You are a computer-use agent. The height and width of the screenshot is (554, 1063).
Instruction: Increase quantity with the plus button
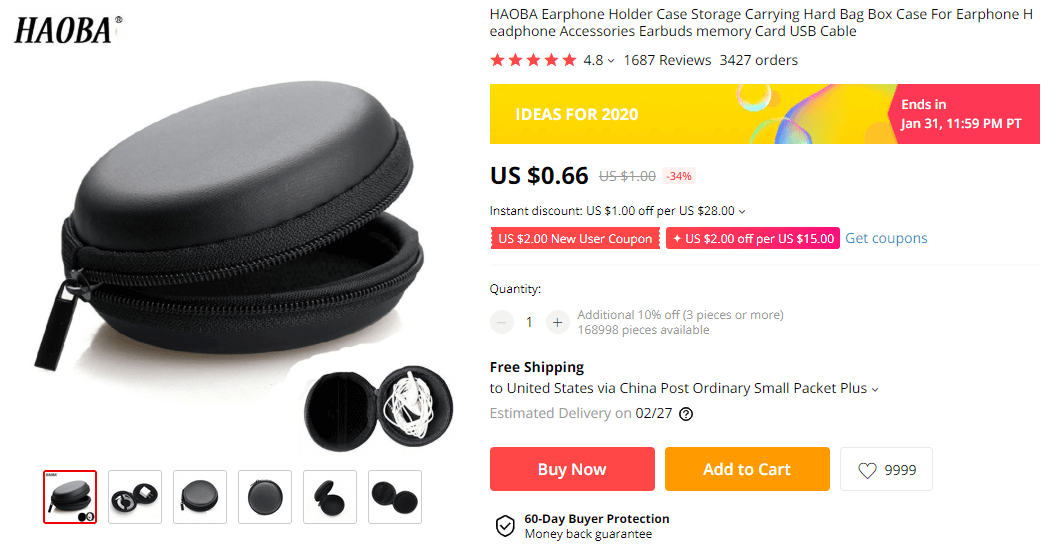[557, 322]
